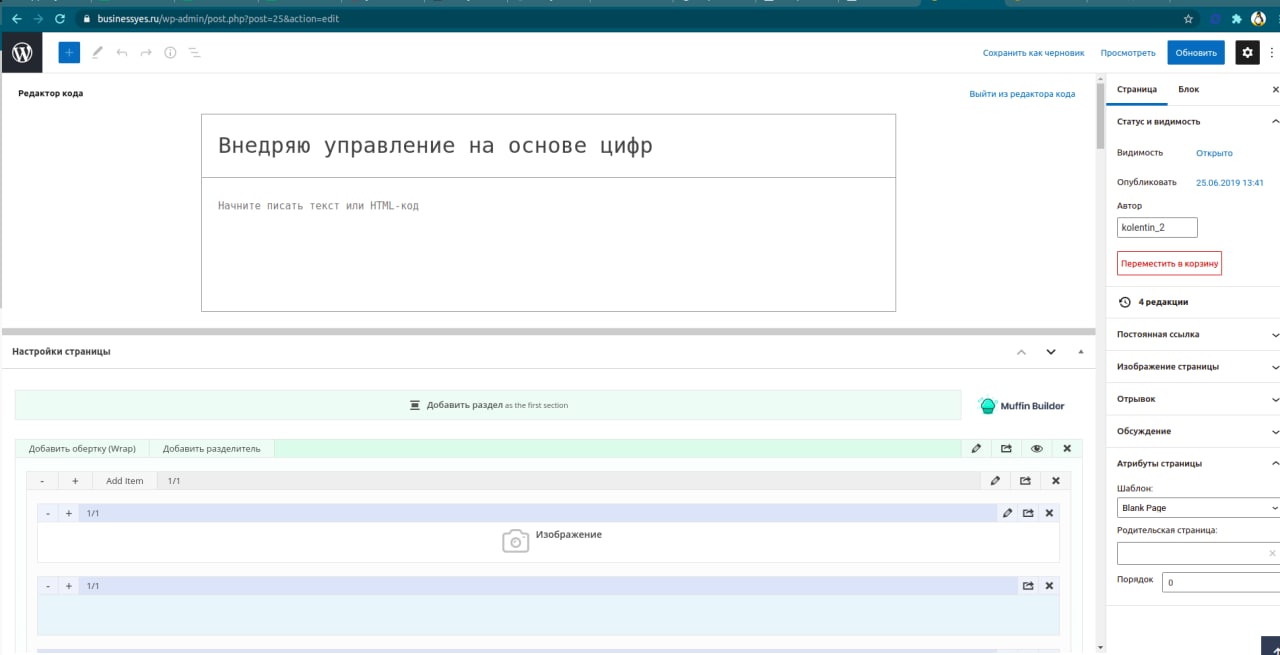Click the Muffin Builder logo
This screenshot has height=655, width=1280.
pyautogui.click(x=1021, y=405)
